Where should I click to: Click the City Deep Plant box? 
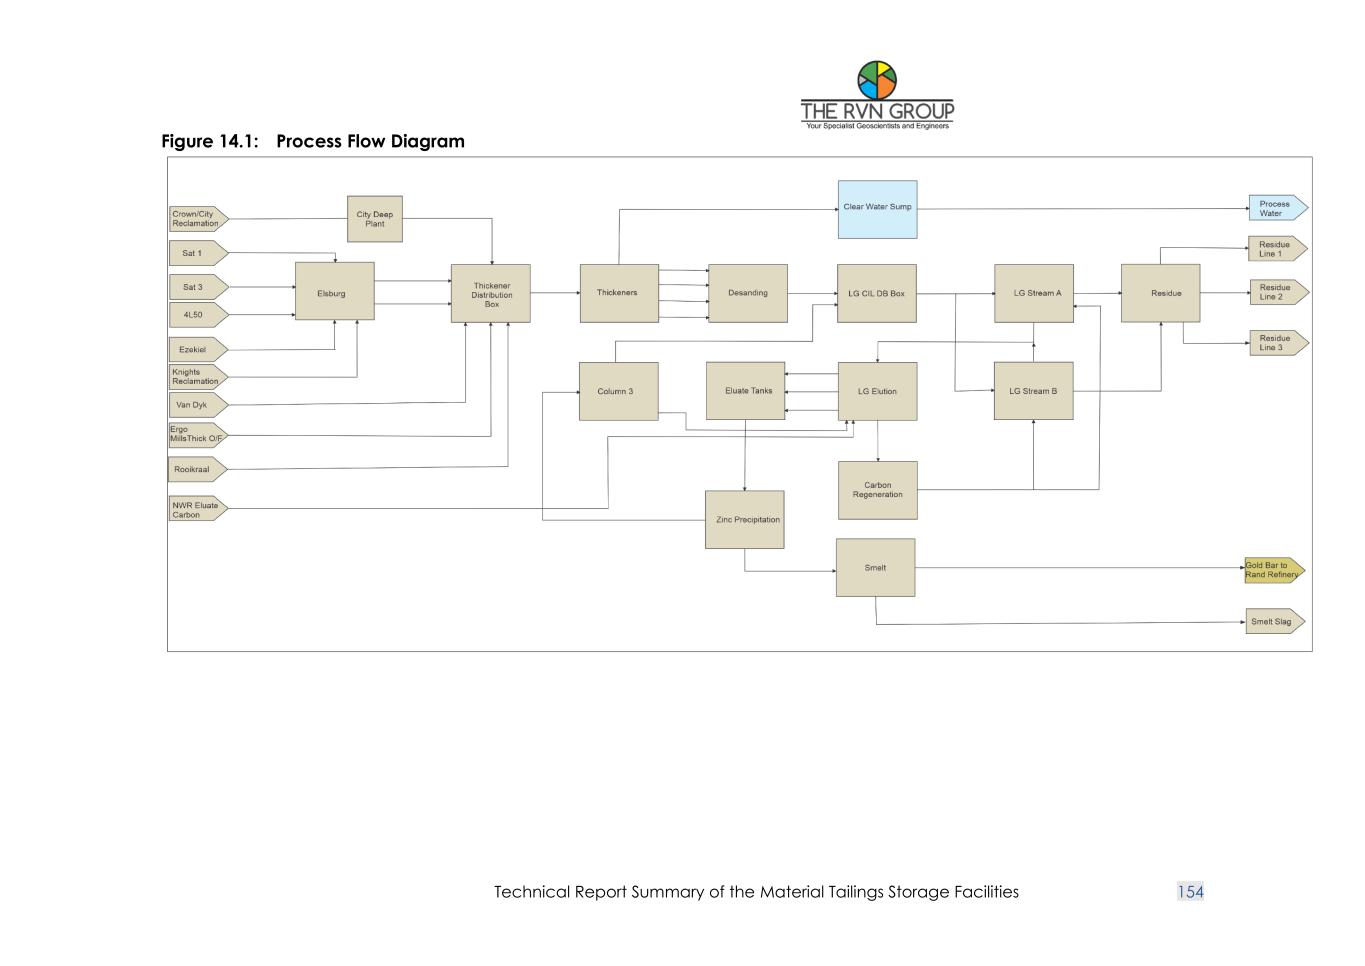pyautogui.click(x=375, y=219)
